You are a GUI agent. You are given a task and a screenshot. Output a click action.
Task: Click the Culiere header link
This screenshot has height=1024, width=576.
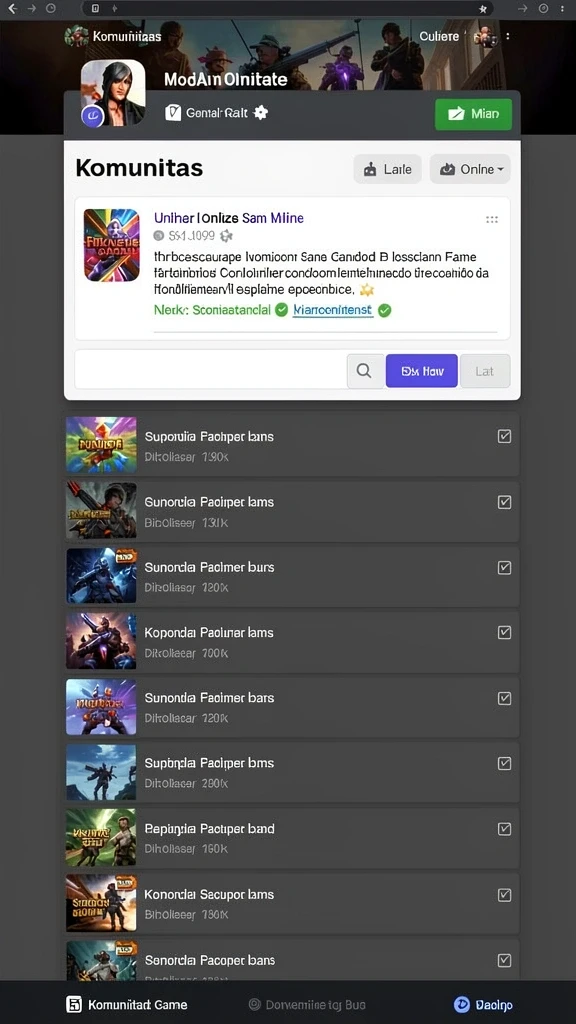(439, 37)
